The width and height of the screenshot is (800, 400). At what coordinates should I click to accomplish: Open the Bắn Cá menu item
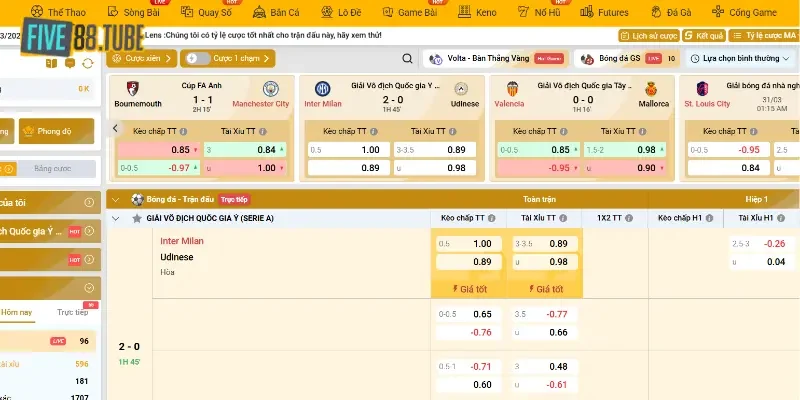tap(277, 12)
